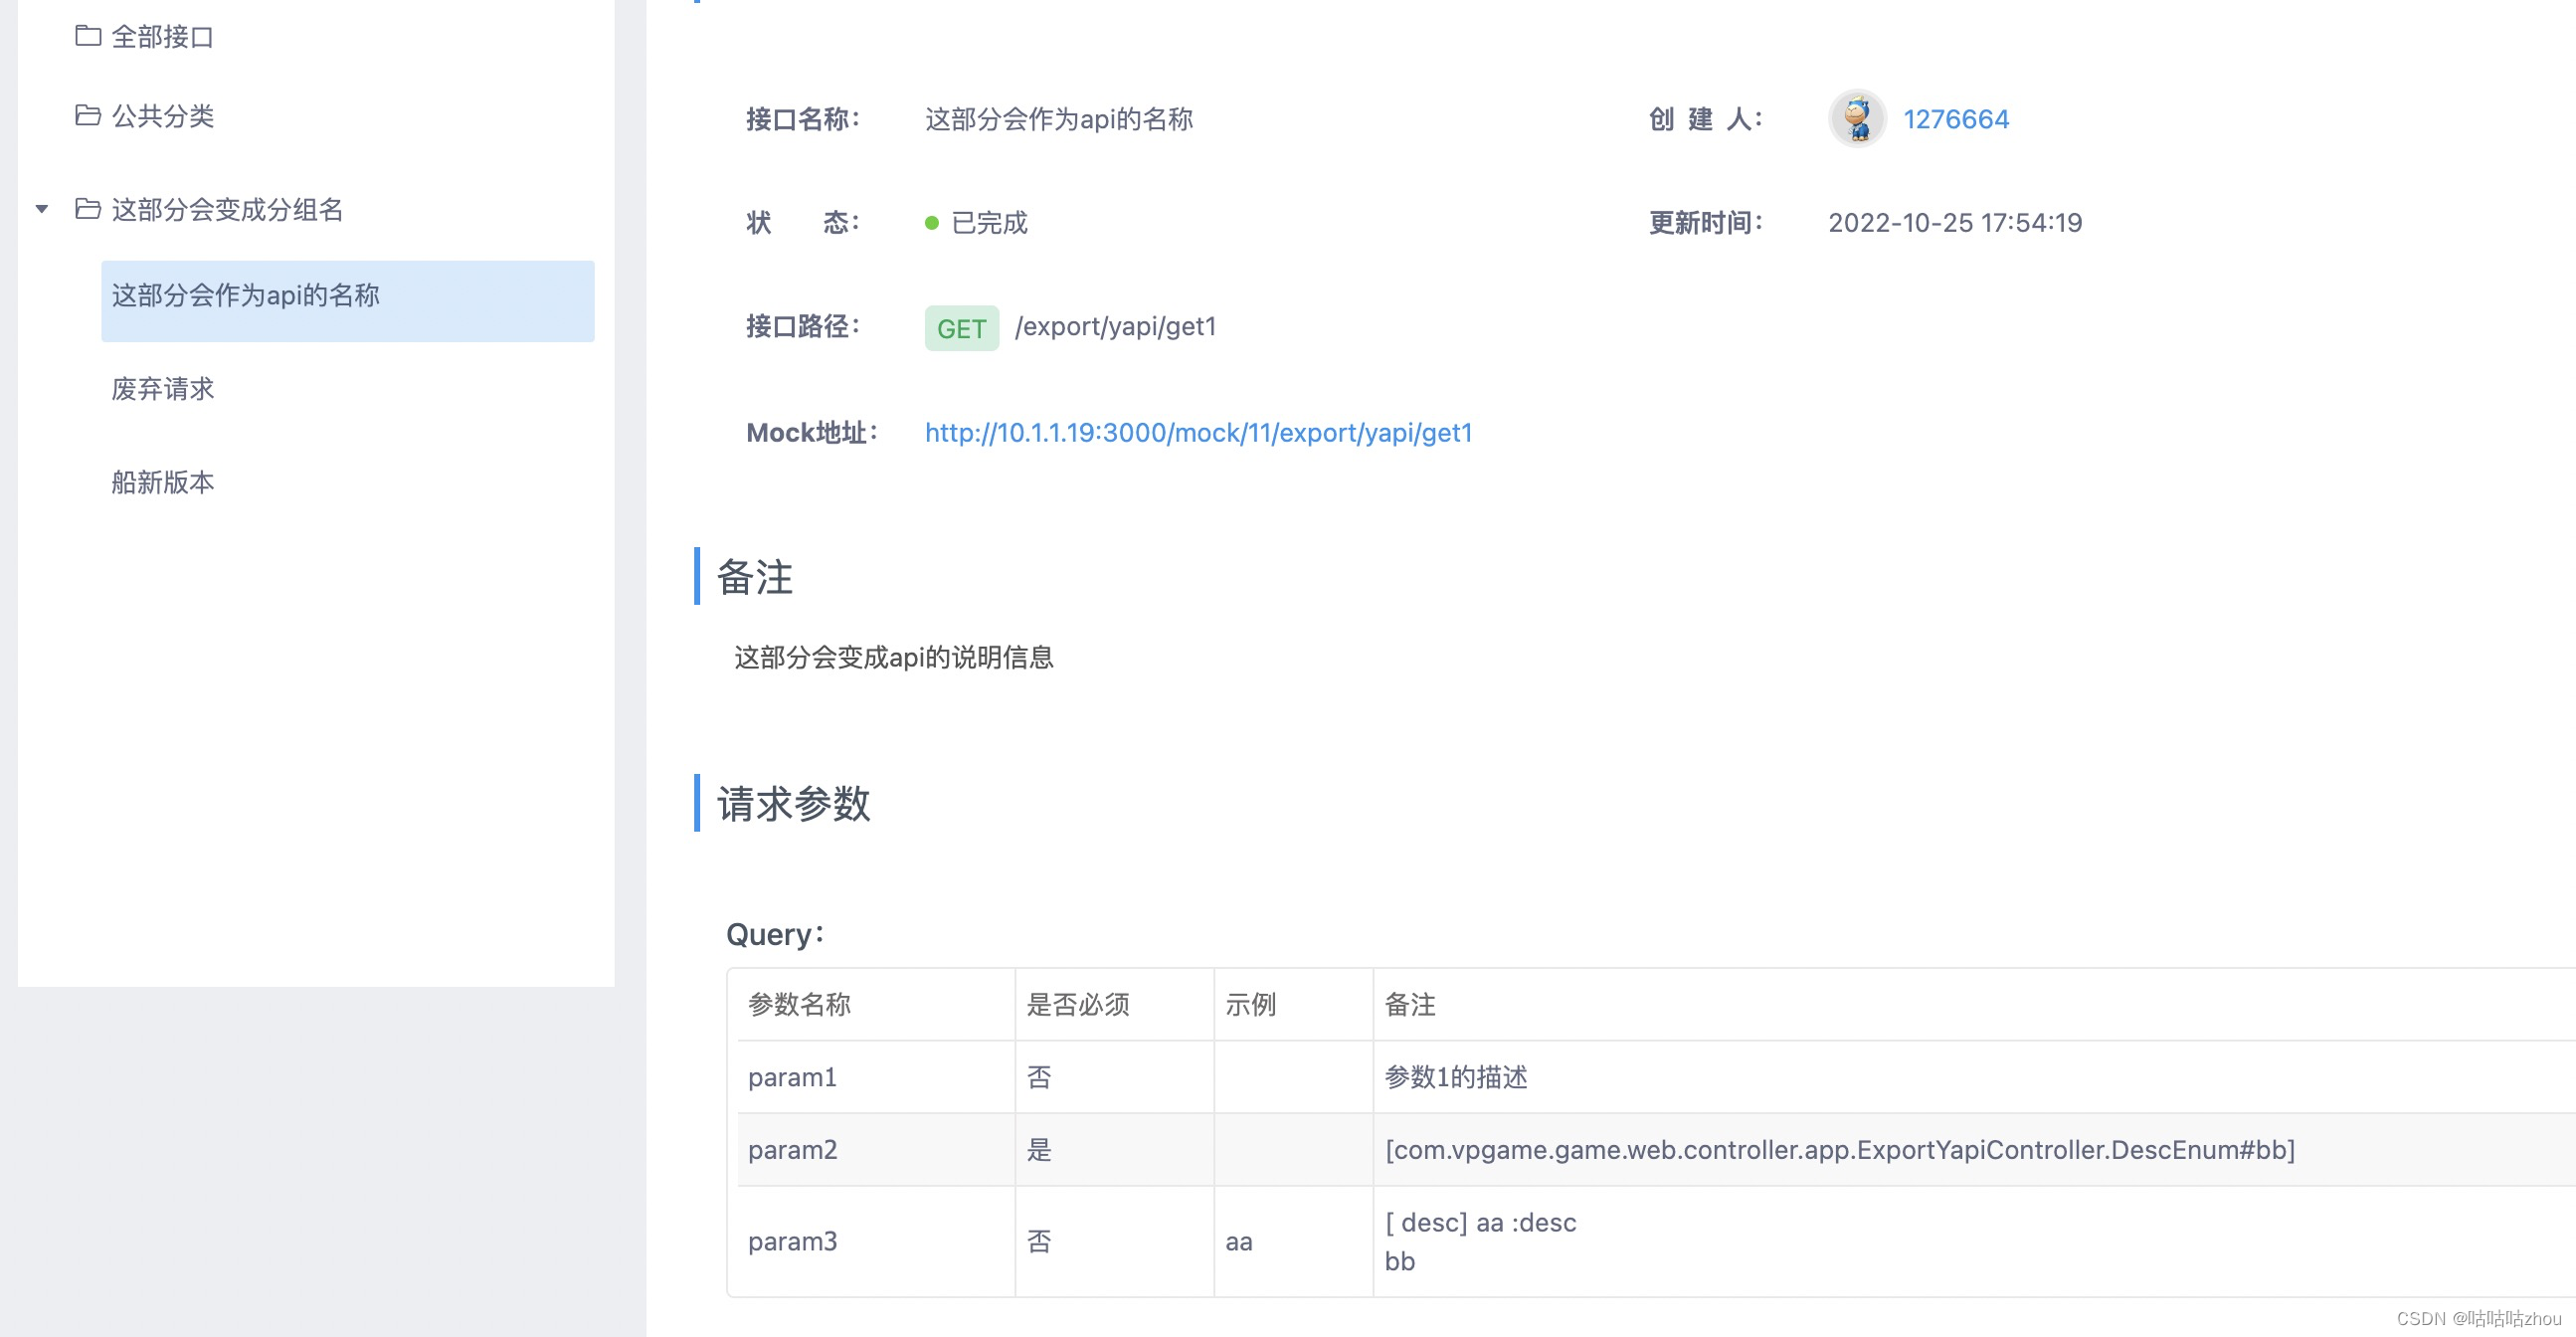The height and width of the screenshot is (1337, 2576).
Task: Click the param1 table row
Action: point(792,1077)
